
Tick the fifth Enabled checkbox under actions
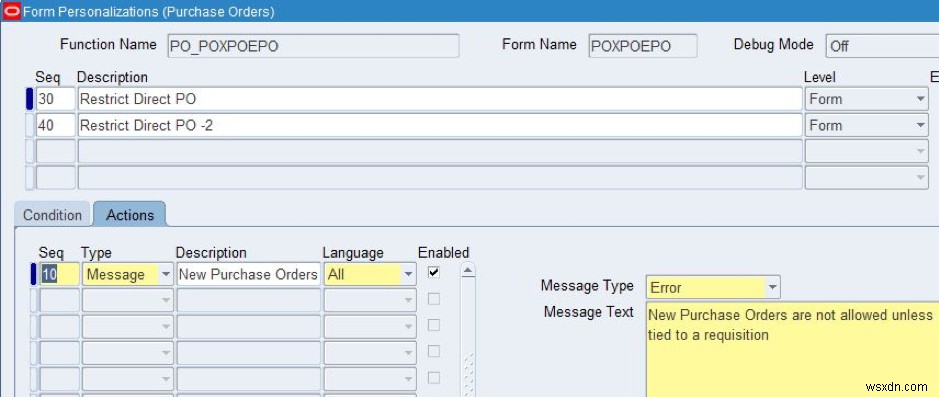click(x=434, y=378)
